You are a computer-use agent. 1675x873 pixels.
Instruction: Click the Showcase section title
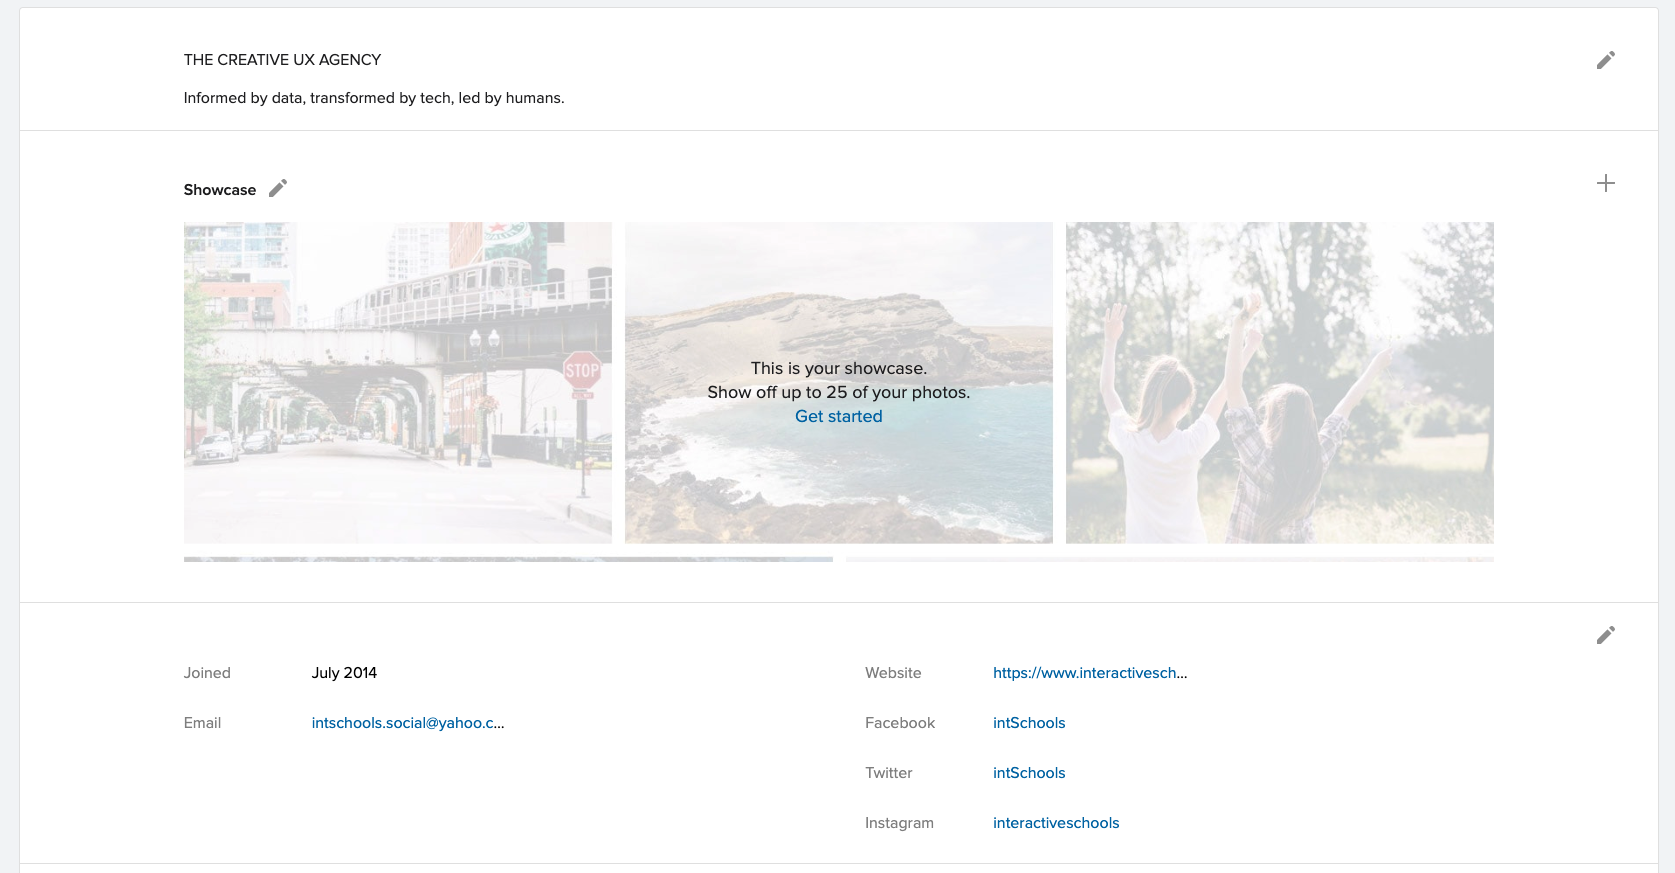(x=219, y=190)
